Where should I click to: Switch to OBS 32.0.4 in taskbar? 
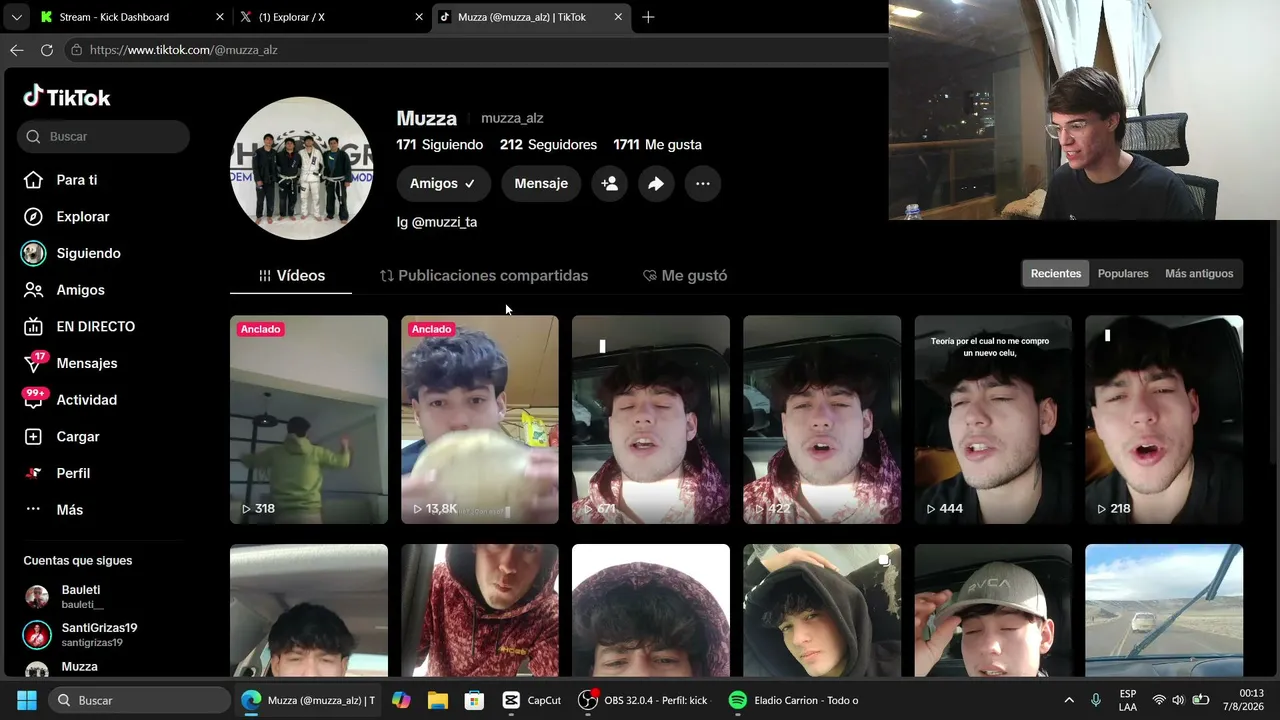(644, 700)
